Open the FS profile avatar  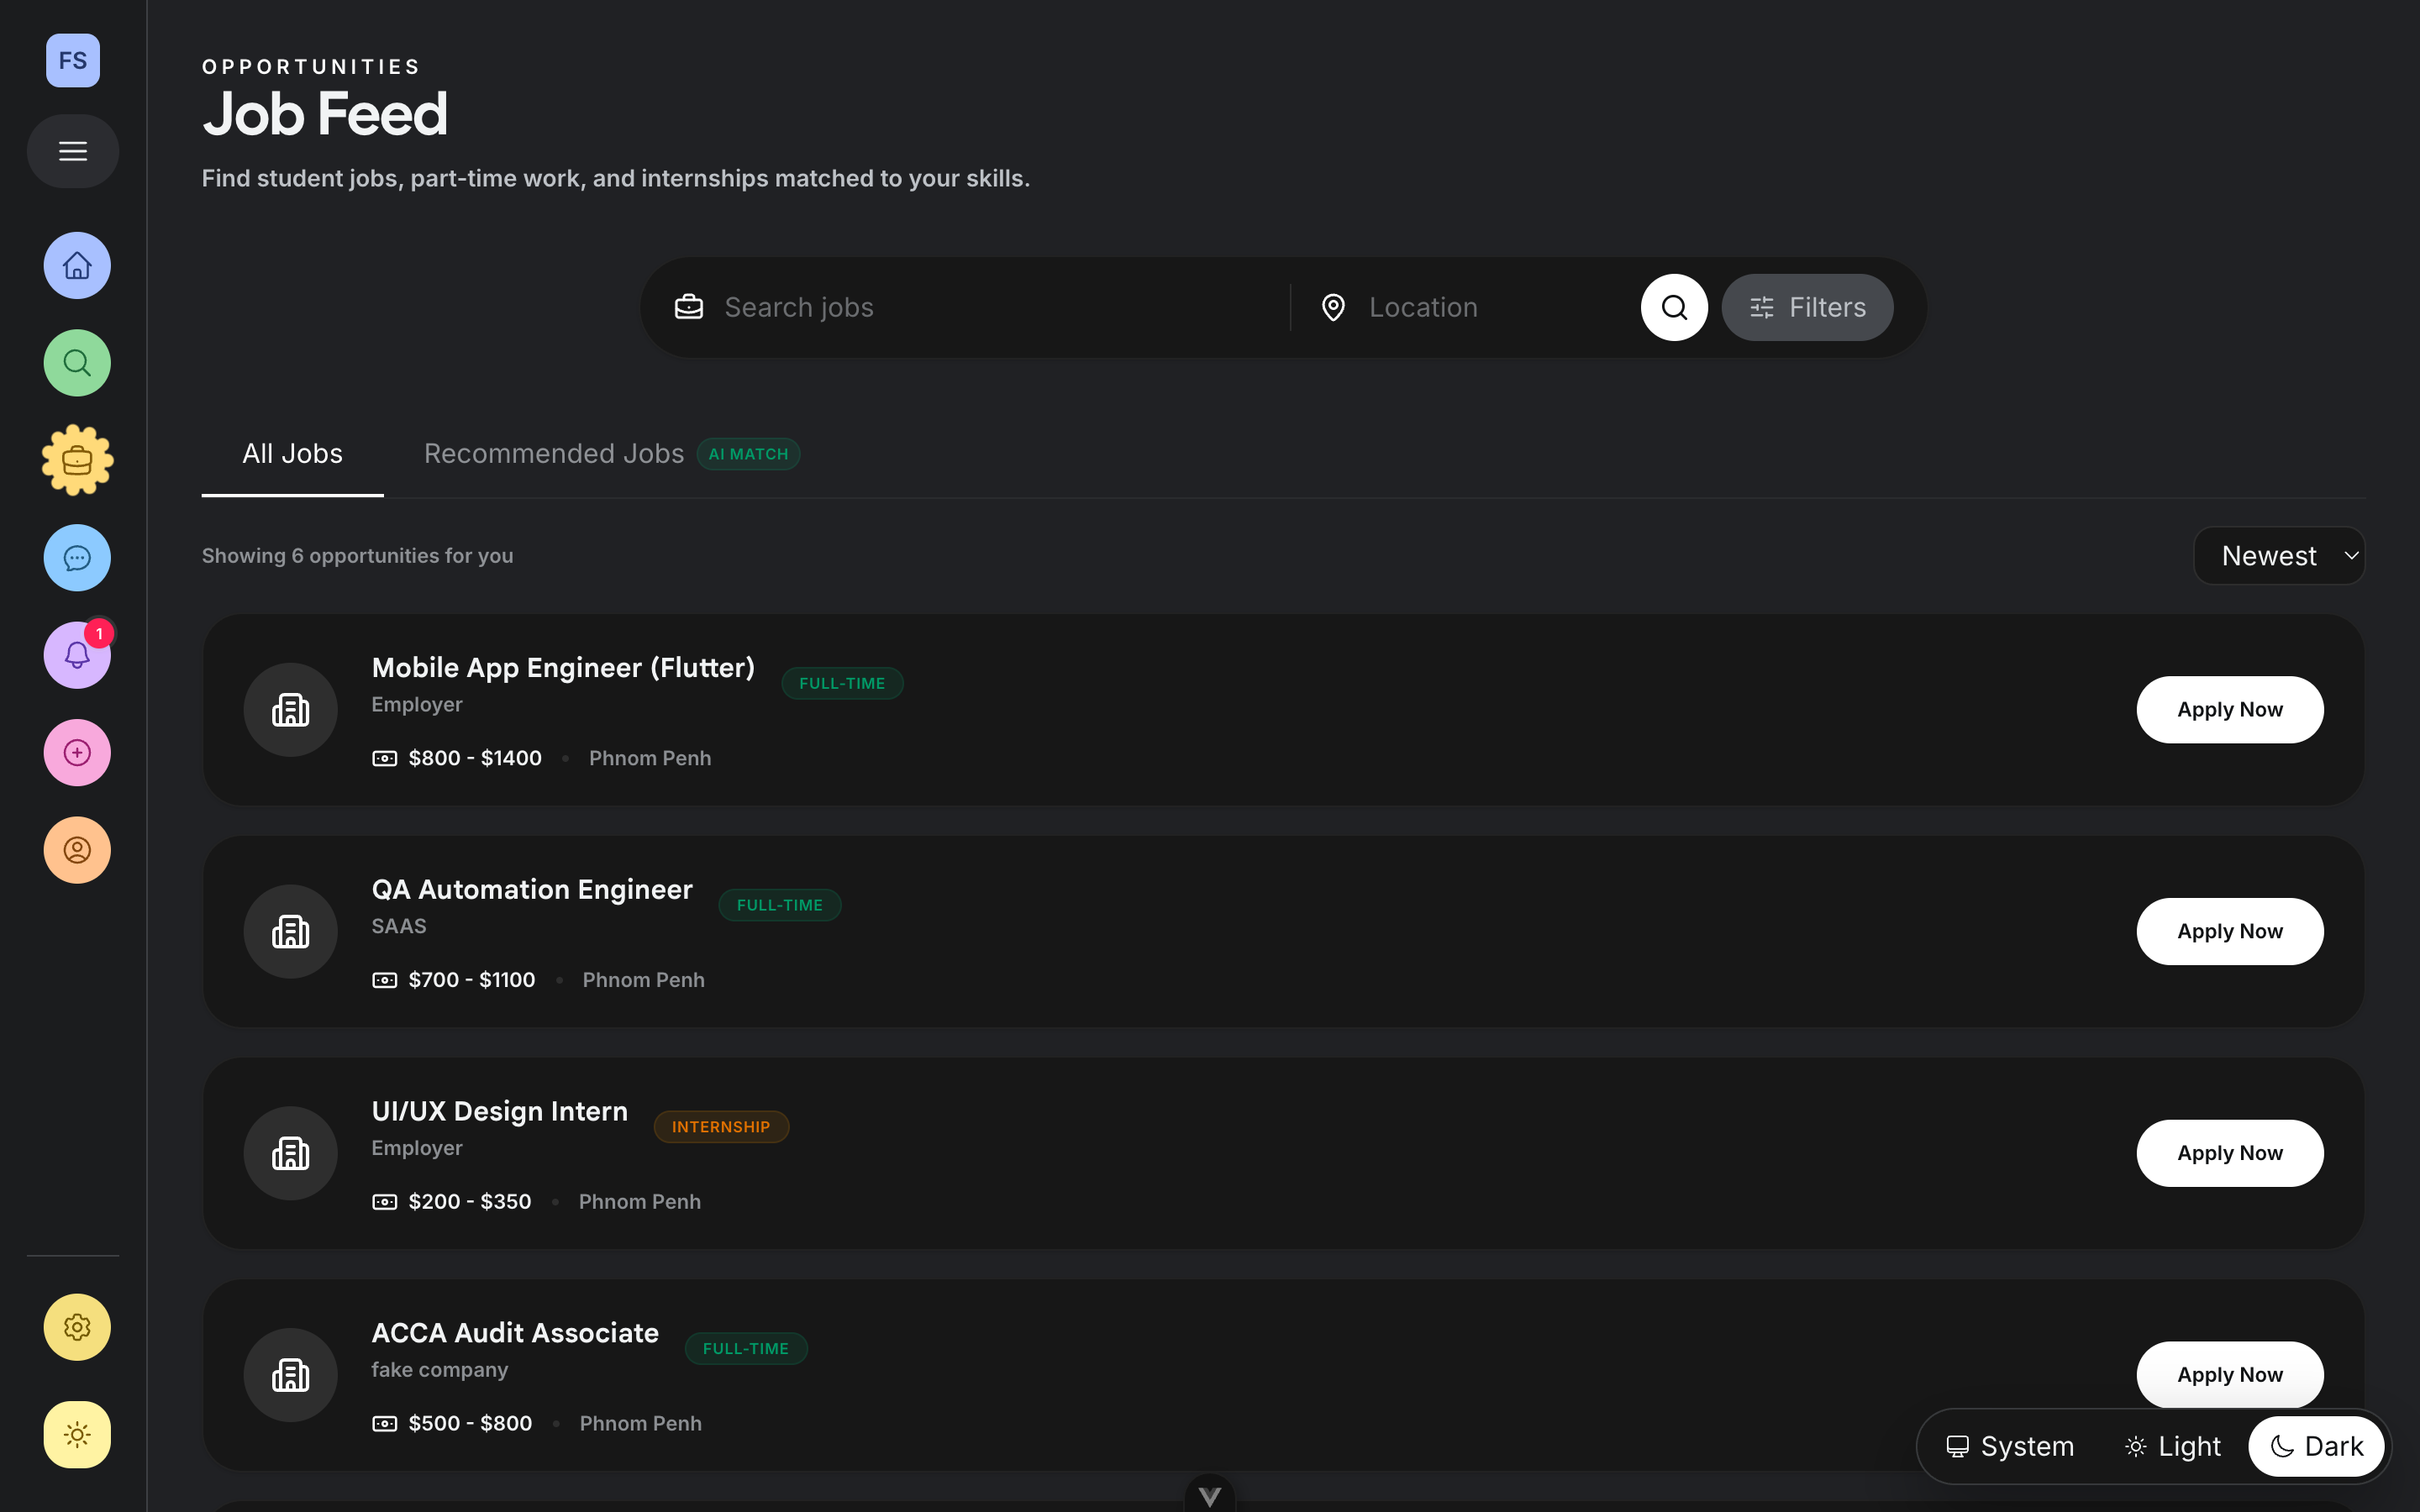(x=73, y=60)
